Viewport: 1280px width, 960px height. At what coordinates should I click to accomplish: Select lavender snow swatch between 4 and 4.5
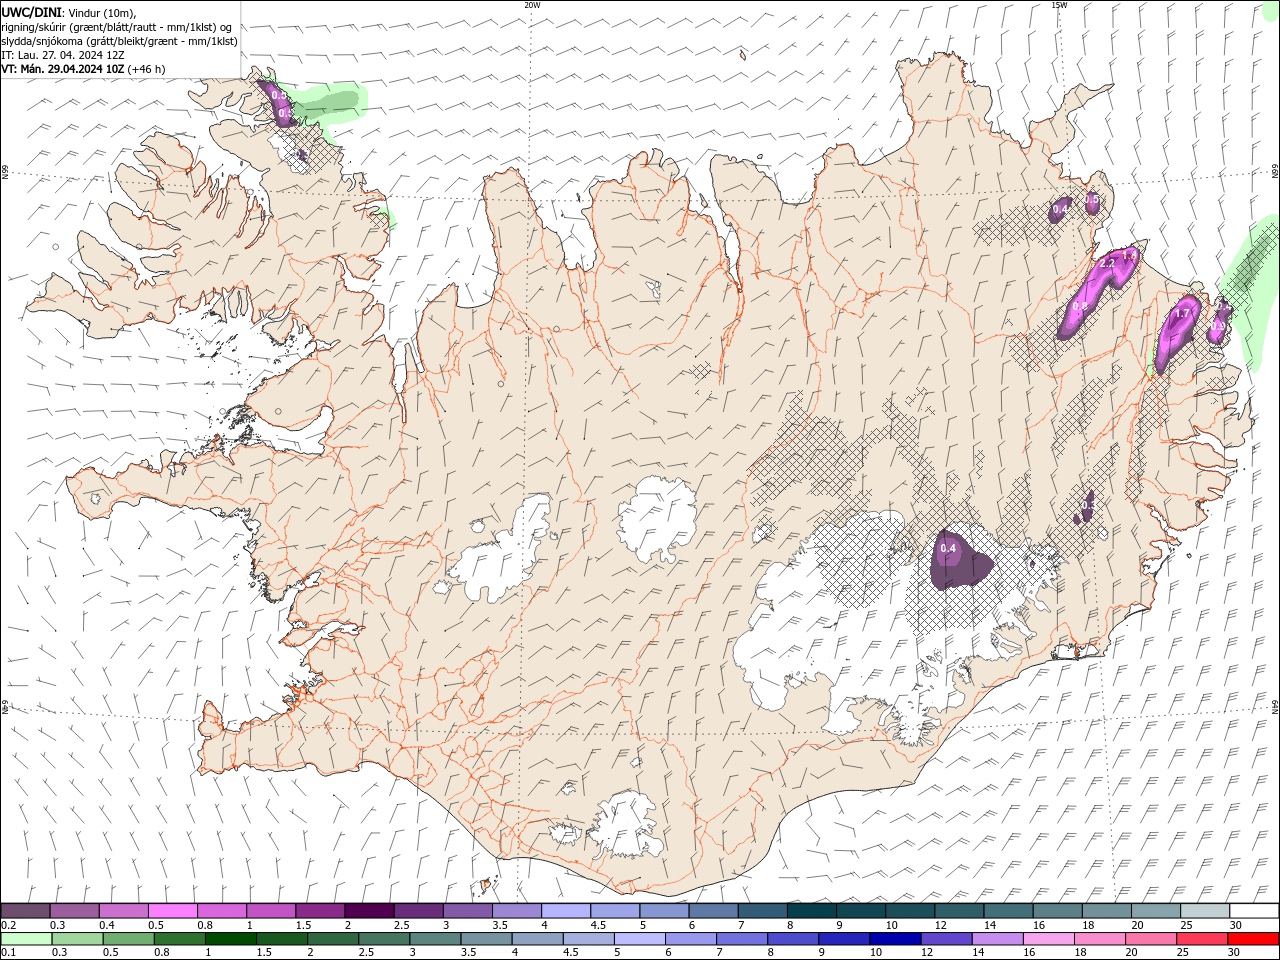pos(566,911)
